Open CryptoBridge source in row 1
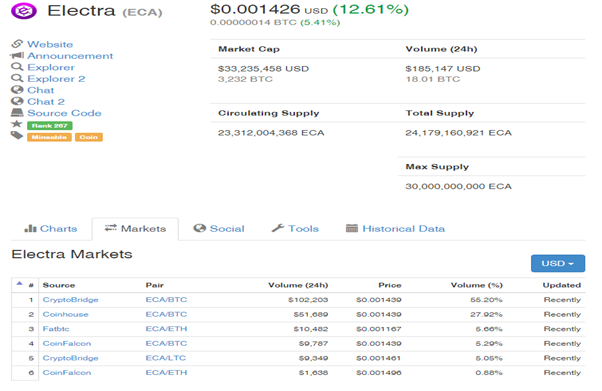This screenshot has height=391, width=602. click(x=70, y=300)
